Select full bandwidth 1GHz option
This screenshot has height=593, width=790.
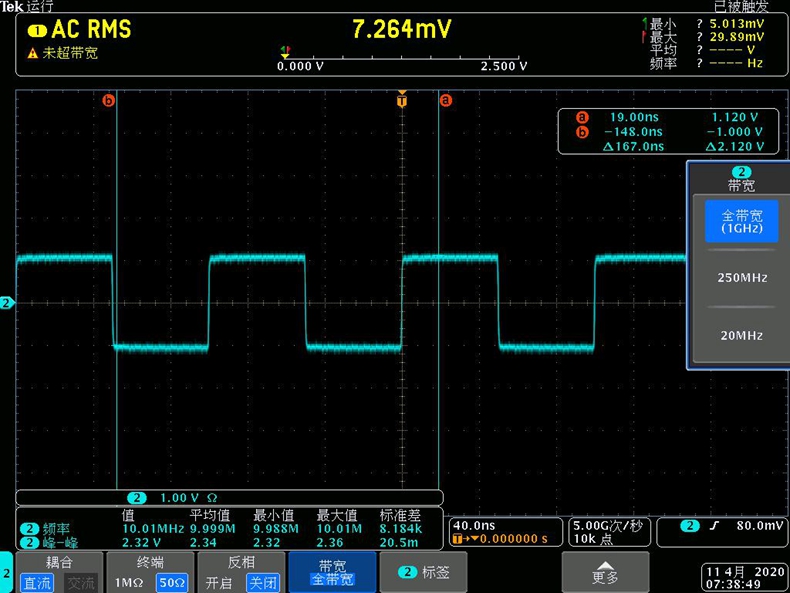(741, 222)
